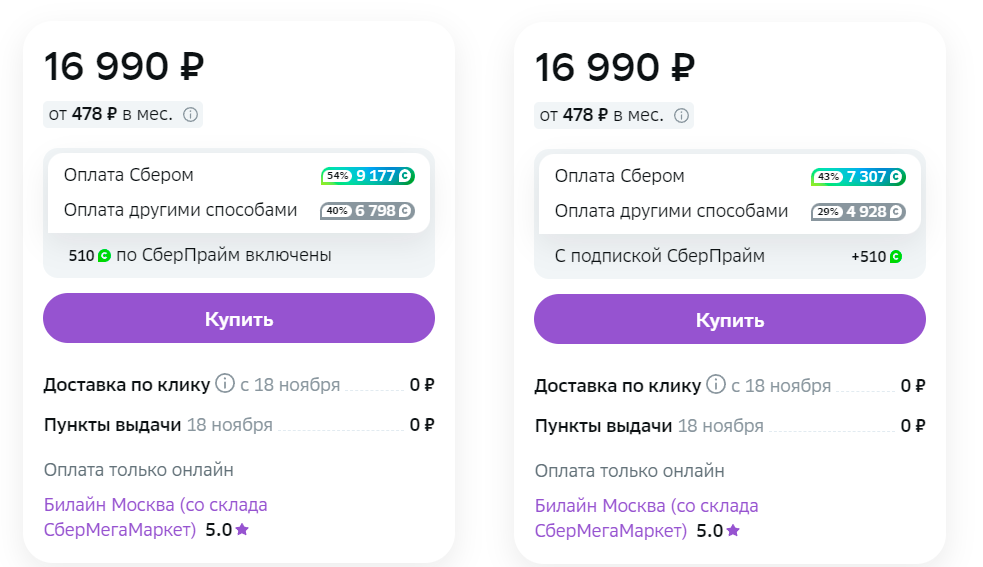Viewport: 983px width, 567px height.
Task: Click info icon beside right monthly payment
Action: [681, 116]
